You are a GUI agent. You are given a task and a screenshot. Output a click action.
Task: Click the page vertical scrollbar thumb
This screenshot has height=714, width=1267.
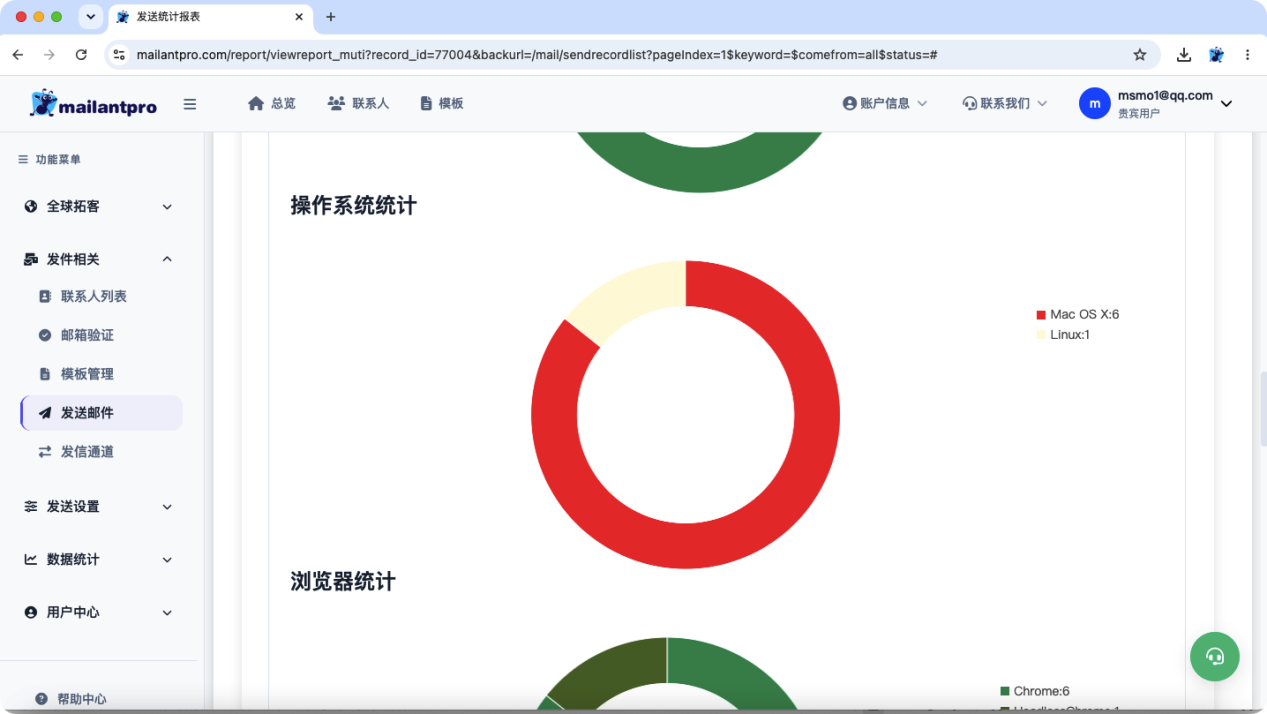click(1263, 409)
